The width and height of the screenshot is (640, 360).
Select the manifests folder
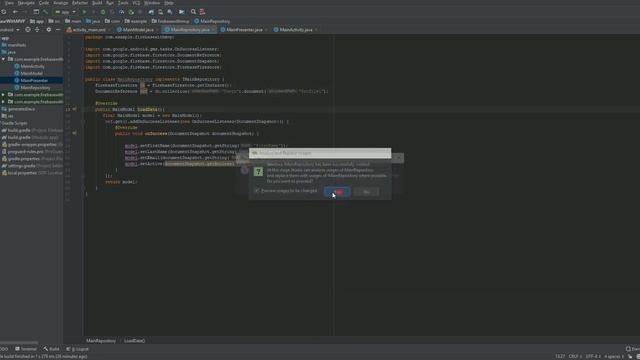(14, 45)
